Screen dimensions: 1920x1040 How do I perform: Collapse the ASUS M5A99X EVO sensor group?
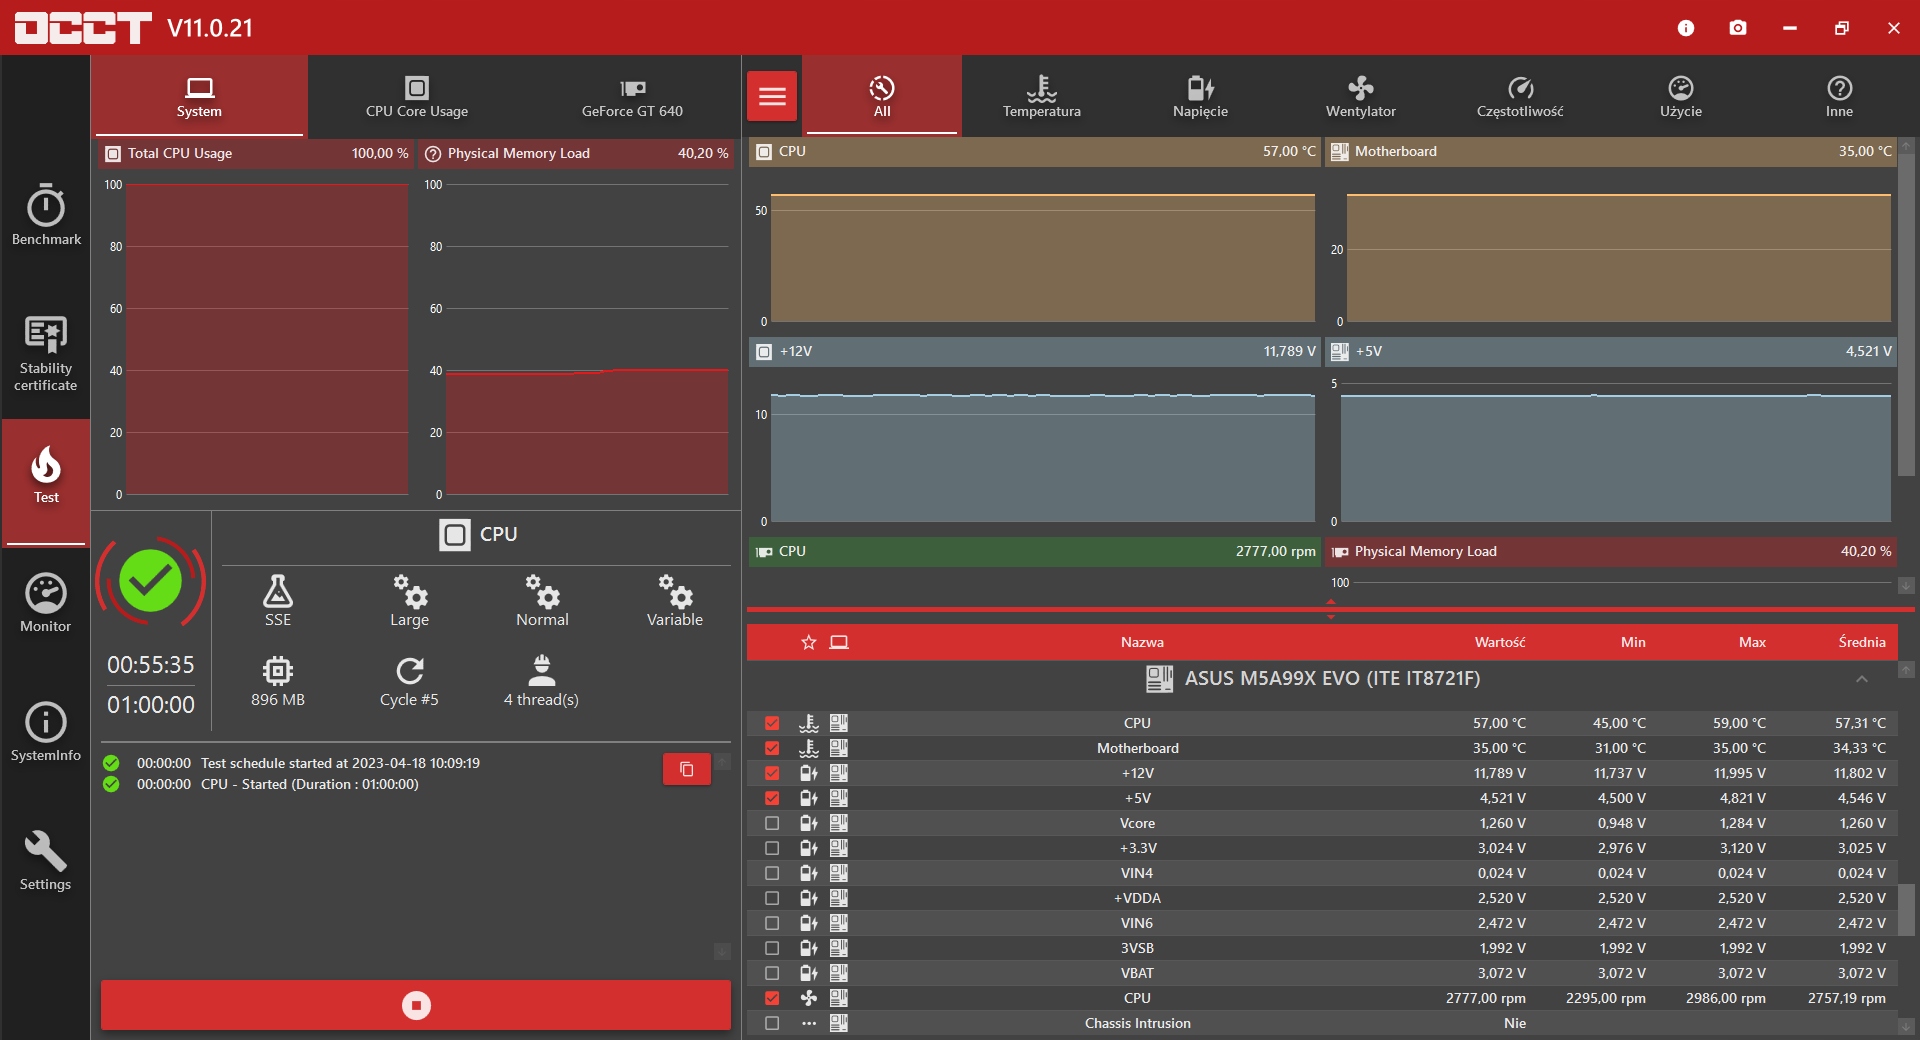coord(1861,679)
